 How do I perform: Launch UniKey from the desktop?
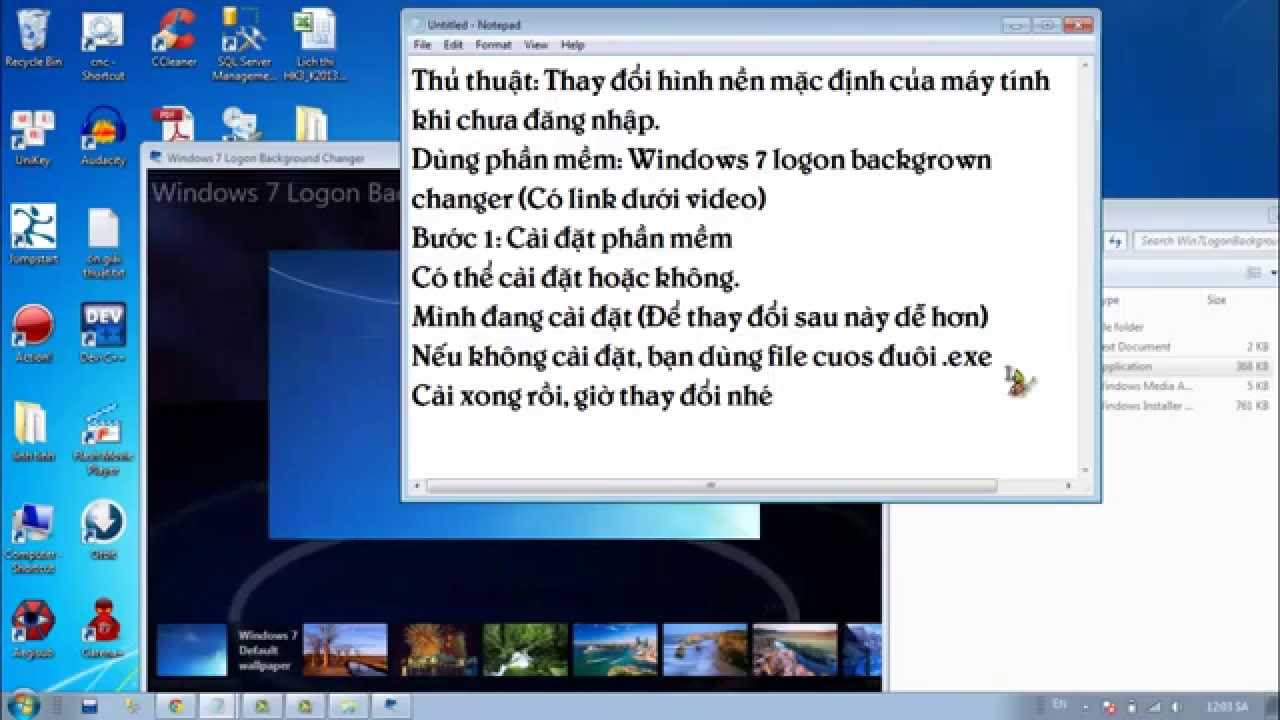33,137
